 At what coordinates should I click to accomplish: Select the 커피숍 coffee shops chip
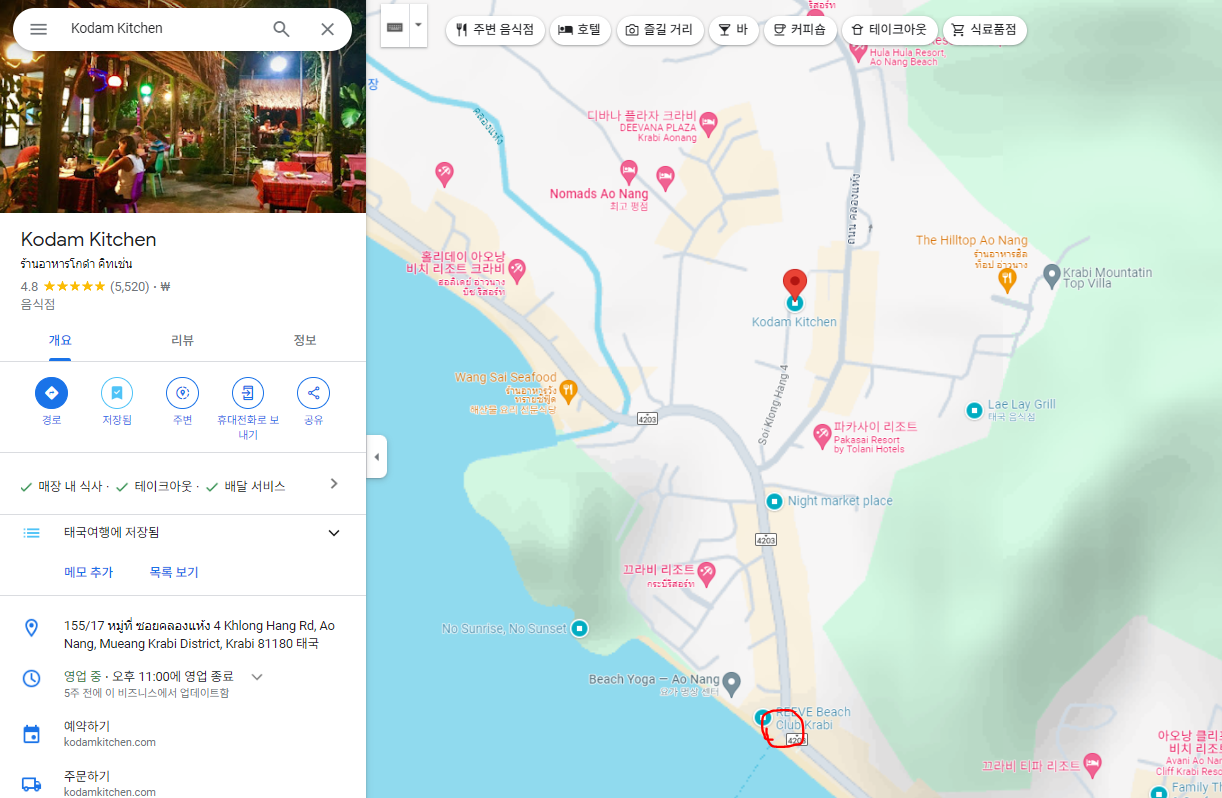point(800,30)
